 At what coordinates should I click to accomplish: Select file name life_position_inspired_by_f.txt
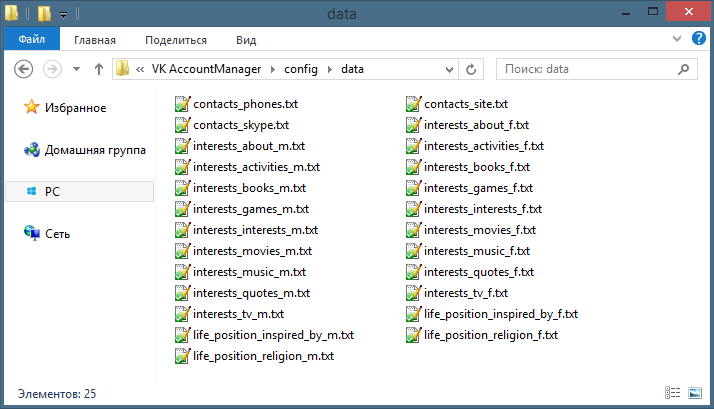click(x=501, y=314)
